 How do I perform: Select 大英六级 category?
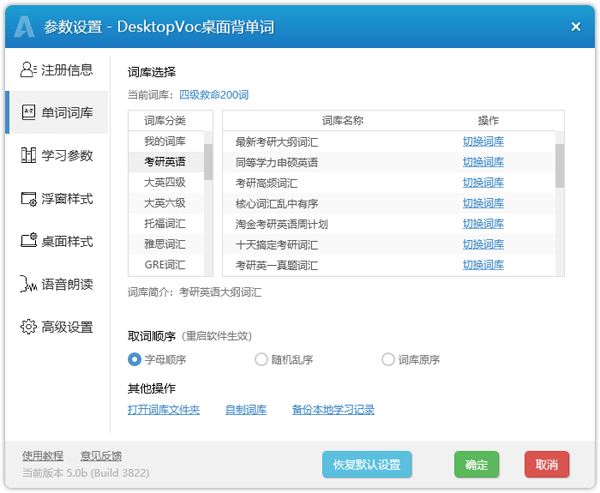(166, 203)
